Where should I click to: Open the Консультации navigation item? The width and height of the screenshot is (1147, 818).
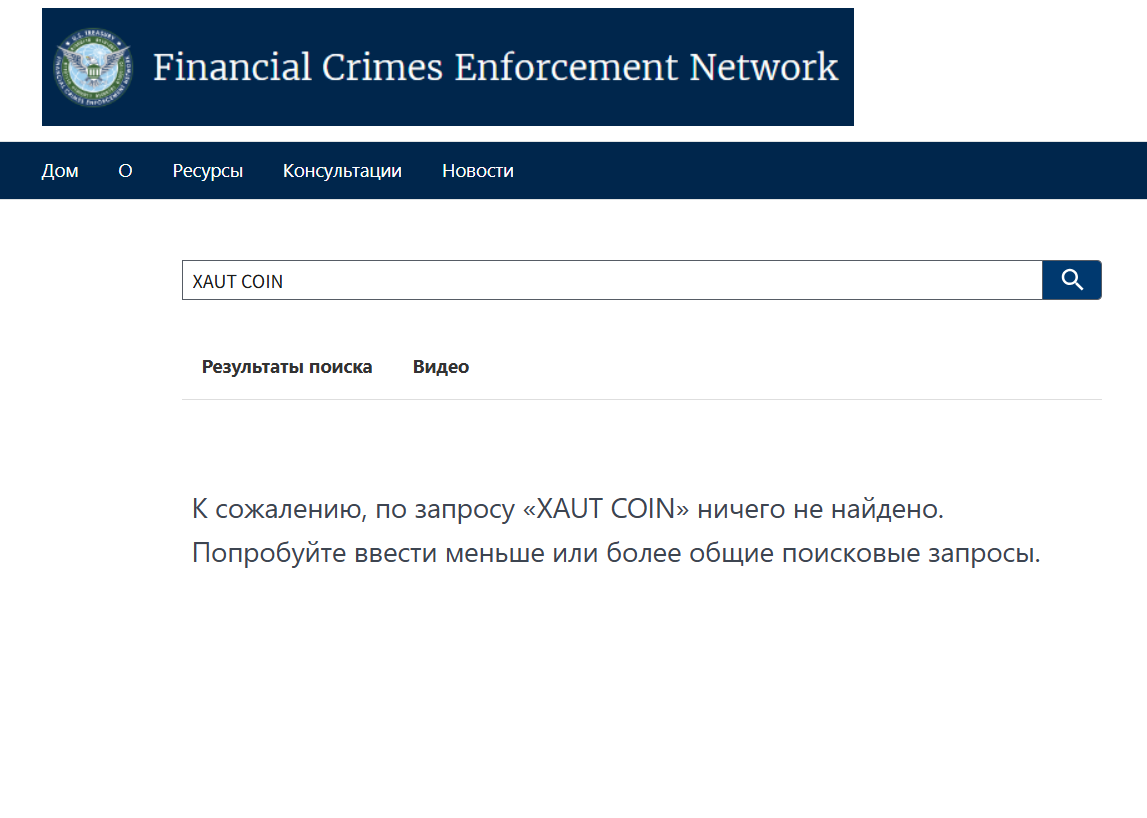pos(342,170)
